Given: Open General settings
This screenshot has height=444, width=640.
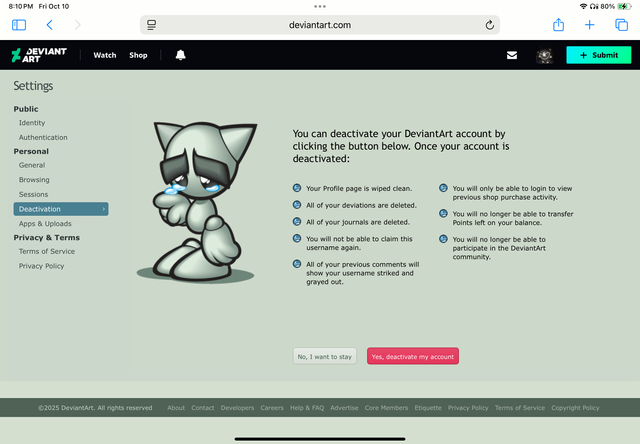Looking at the screenshot, I should point(32,165).
